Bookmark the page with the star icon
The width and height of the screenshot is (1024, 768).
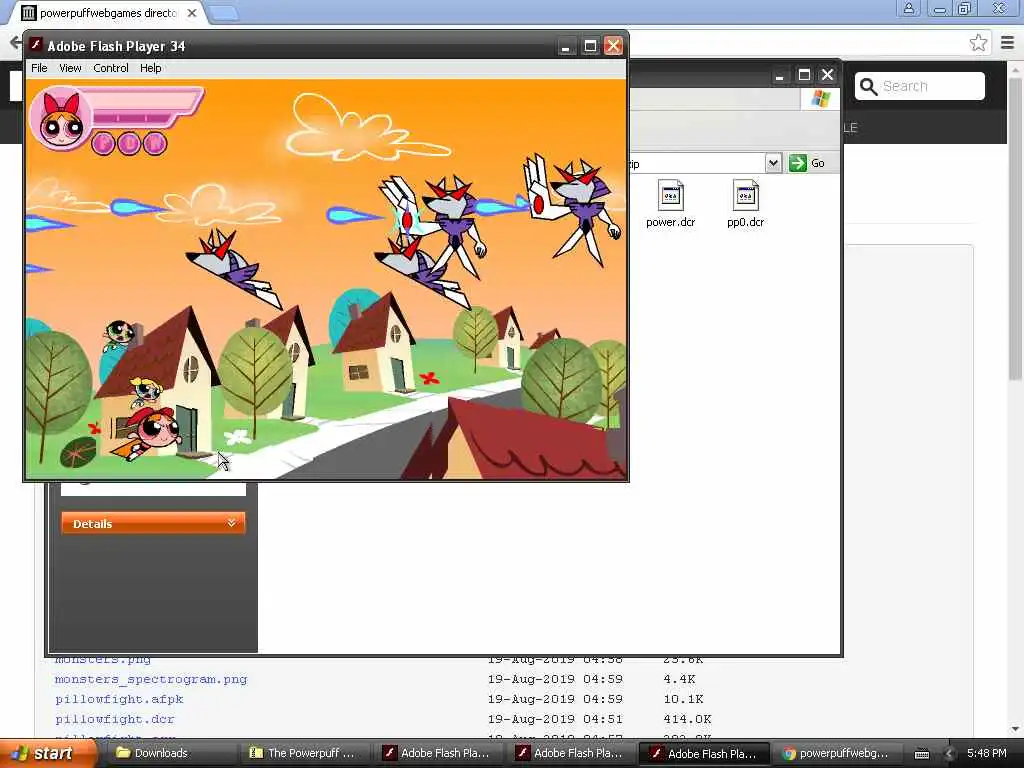tap(978, 43)
